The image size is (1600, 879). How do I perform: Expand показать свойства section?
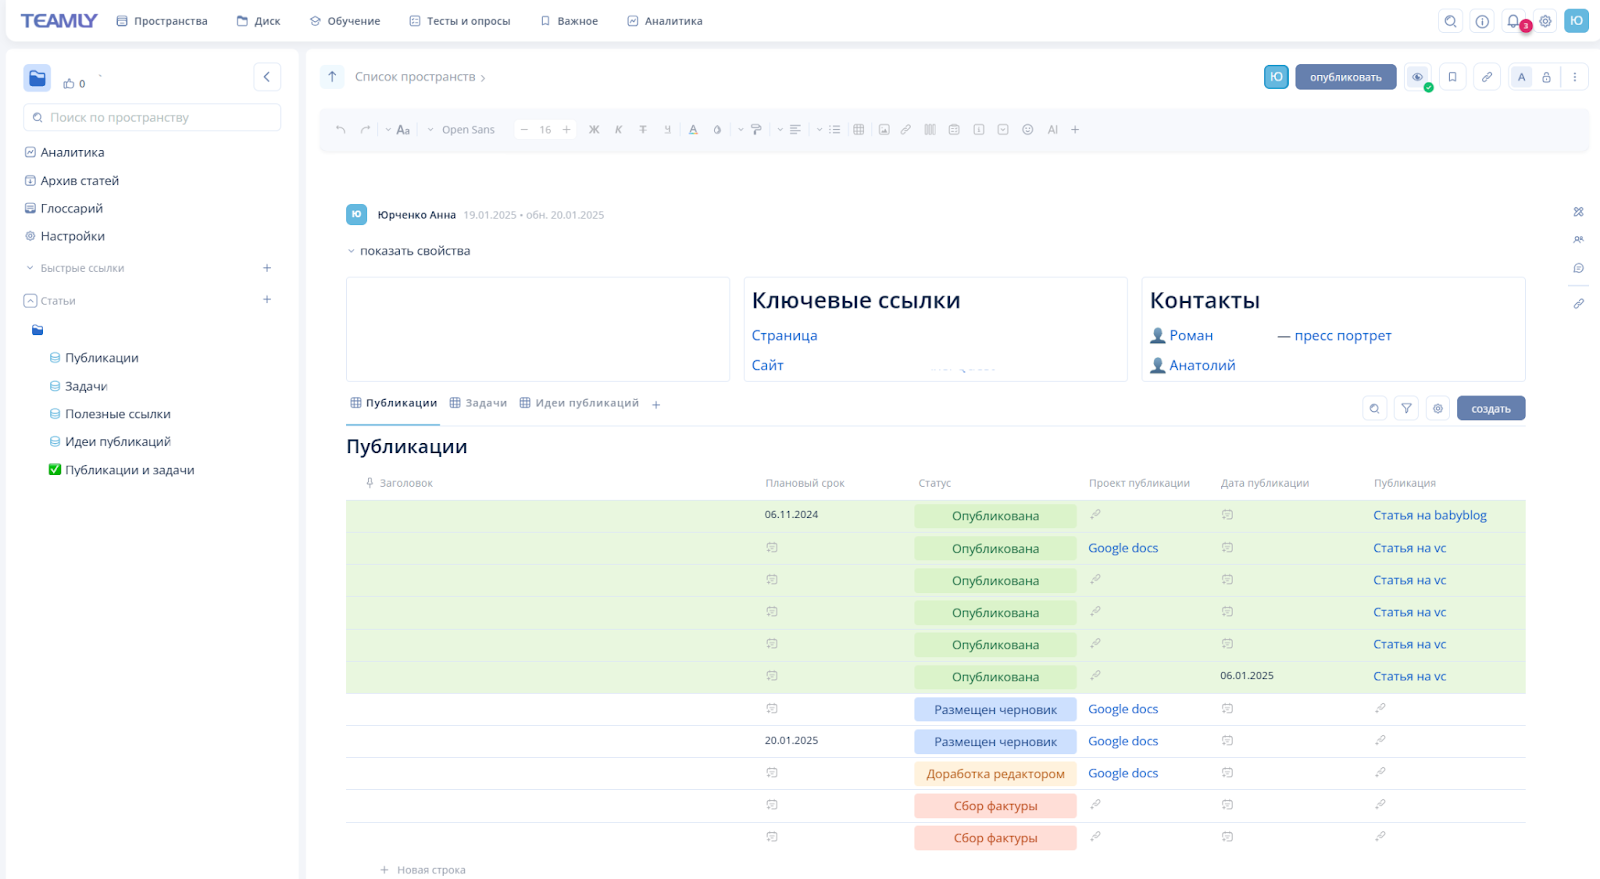coord(409,251)
